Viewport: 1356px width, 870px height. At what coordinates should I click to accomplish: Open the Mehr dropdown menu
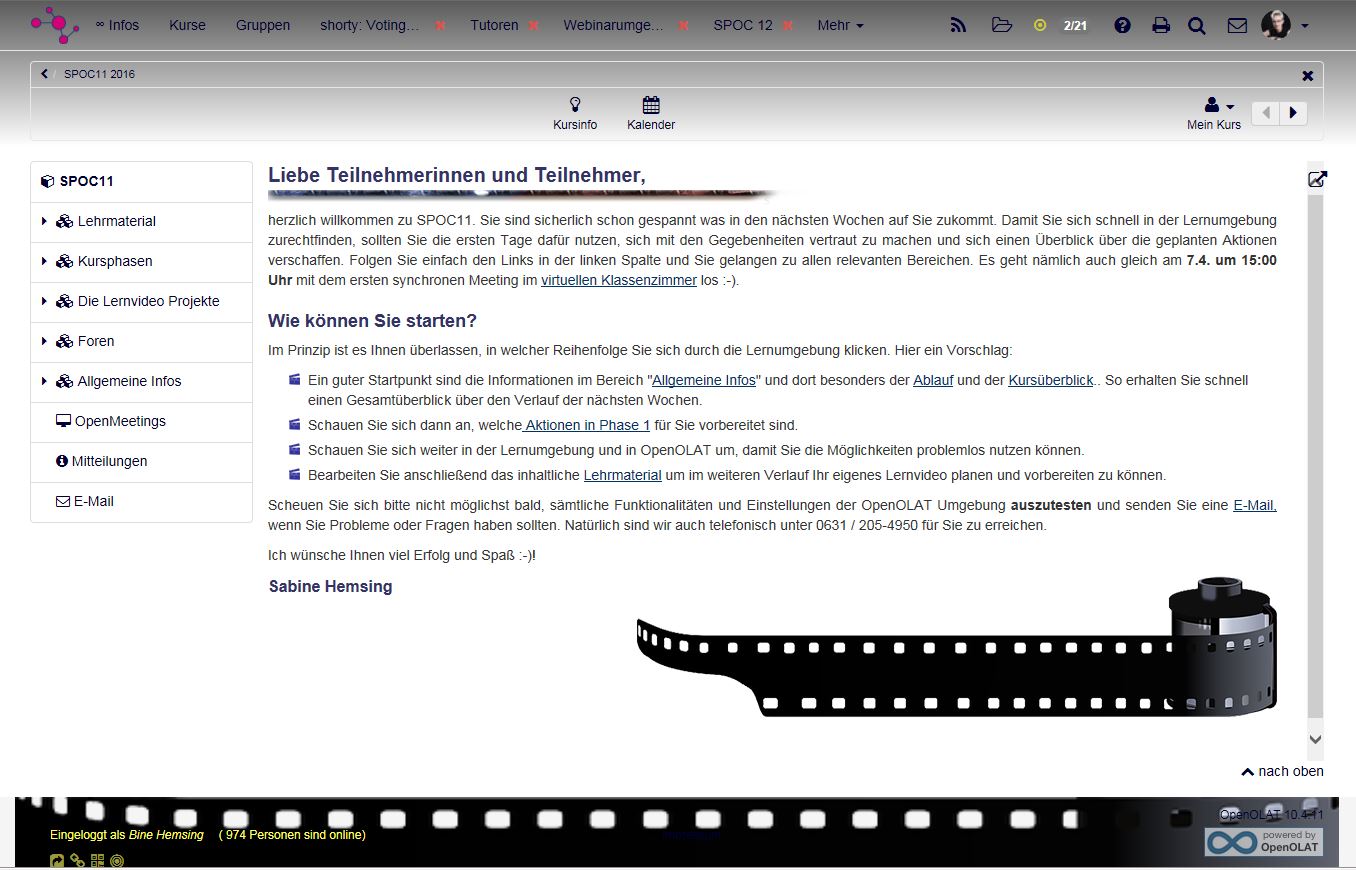coord(840,25)
